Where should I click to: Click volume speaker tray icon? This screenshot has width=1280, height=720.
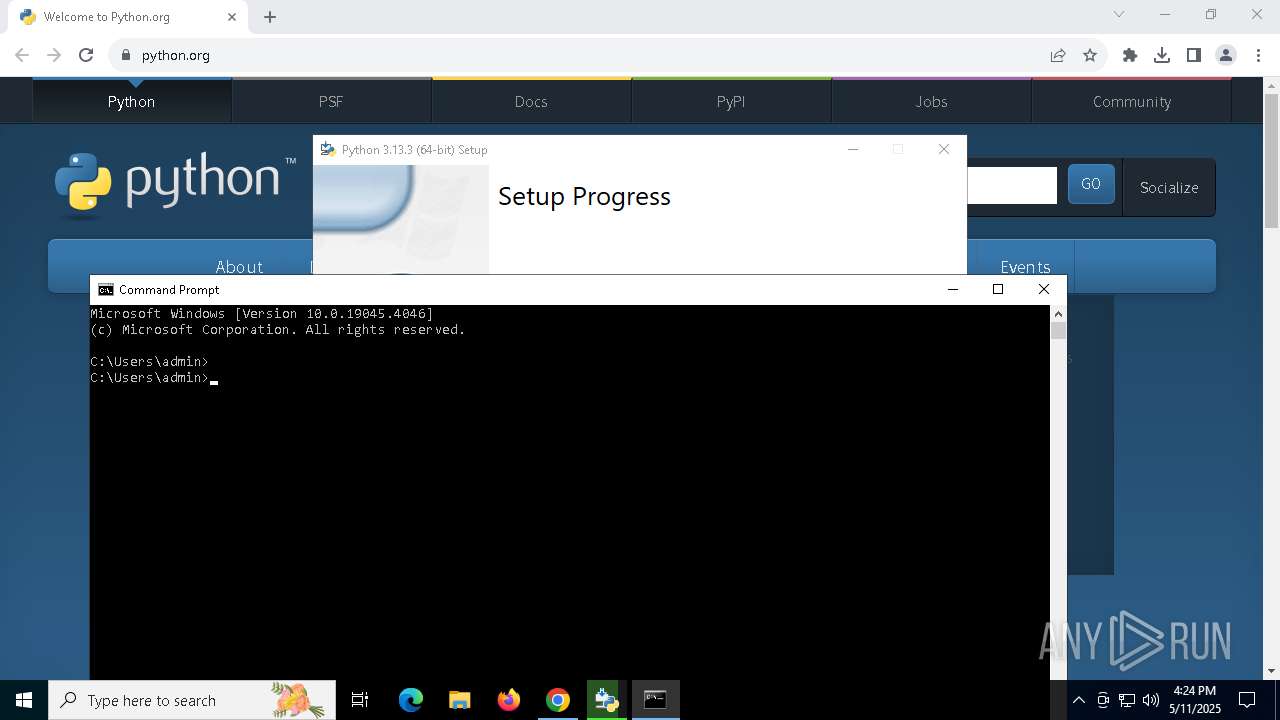pos(1151,700)
